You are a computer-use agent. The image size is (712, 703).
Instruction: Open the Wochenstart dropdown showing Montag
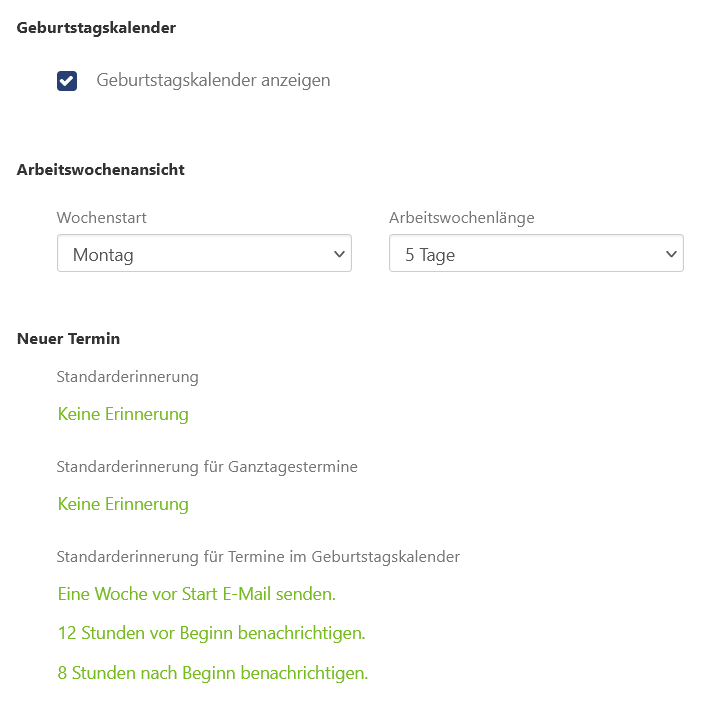tap(204, 253)
